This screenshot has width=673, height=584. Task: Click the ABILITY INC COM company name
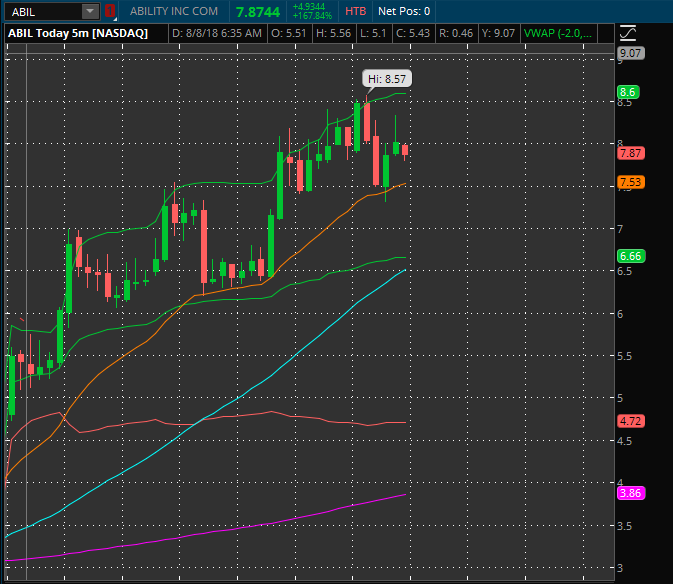[x=174, y=11]
